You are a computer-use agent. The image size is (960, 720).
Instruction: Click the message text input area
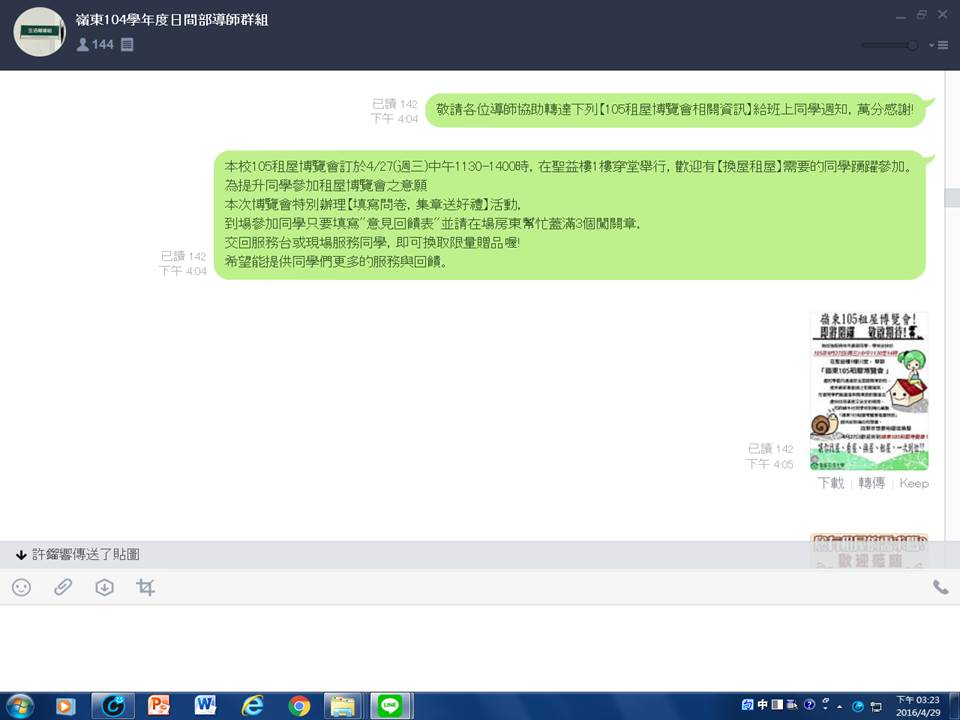480,648
